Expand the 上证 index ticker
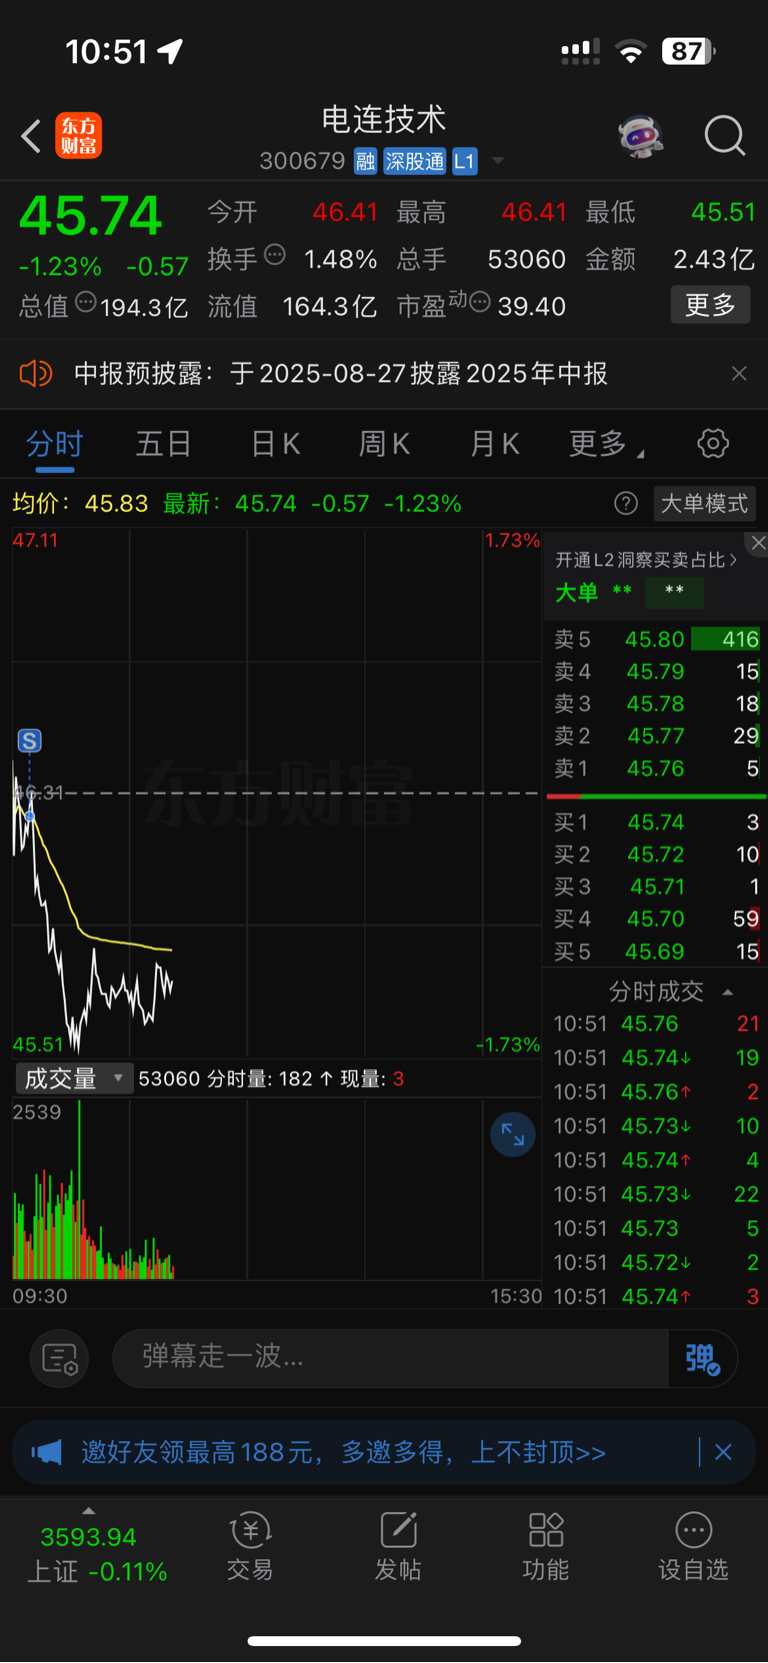Viewport: 768px width, 1663px height. (x=96, y=1546)
